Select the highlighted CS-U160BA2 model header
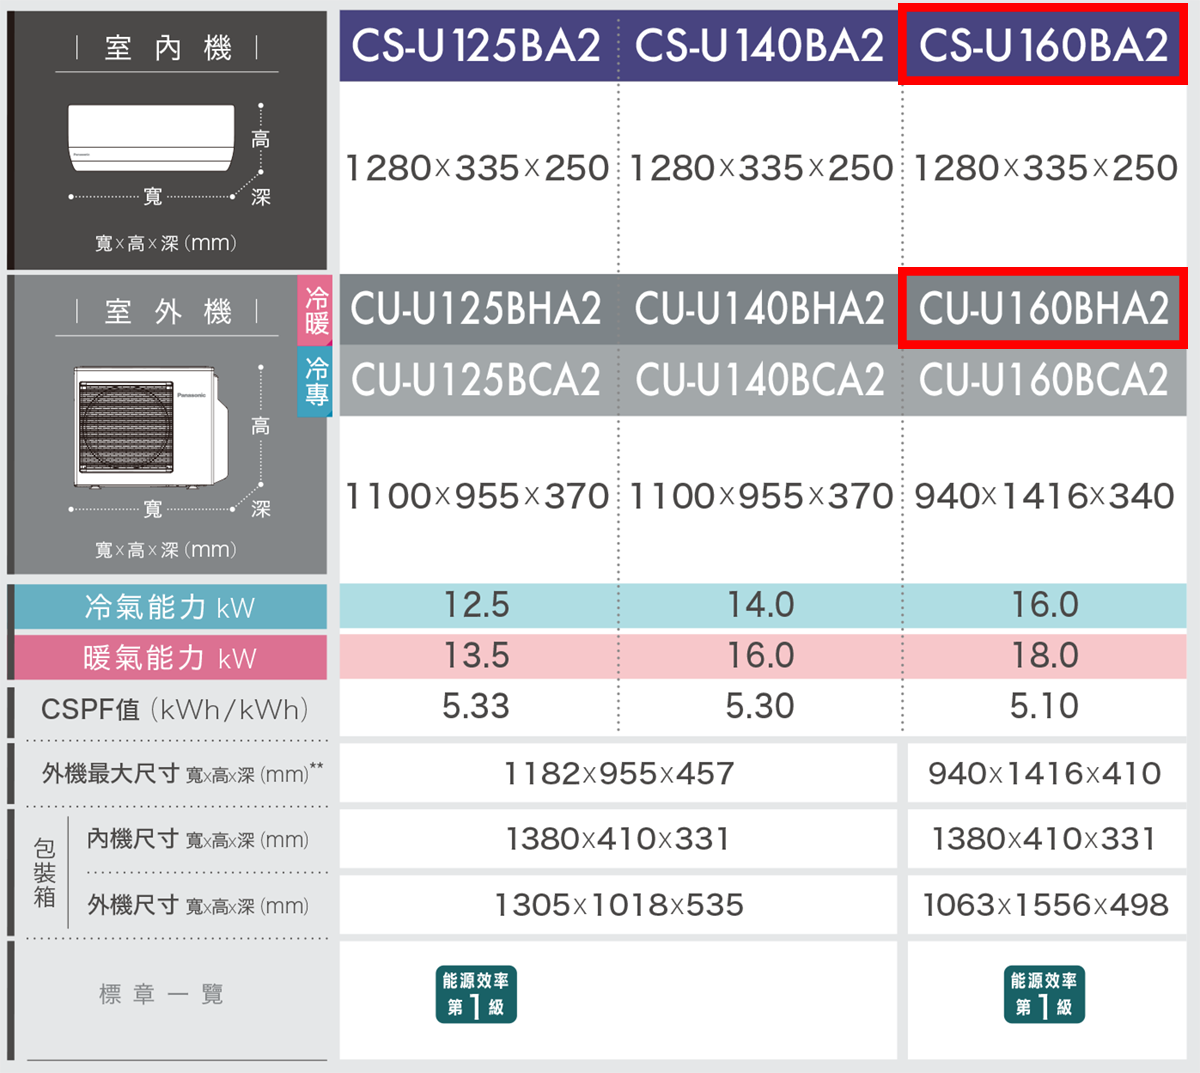 point(1043,45)
